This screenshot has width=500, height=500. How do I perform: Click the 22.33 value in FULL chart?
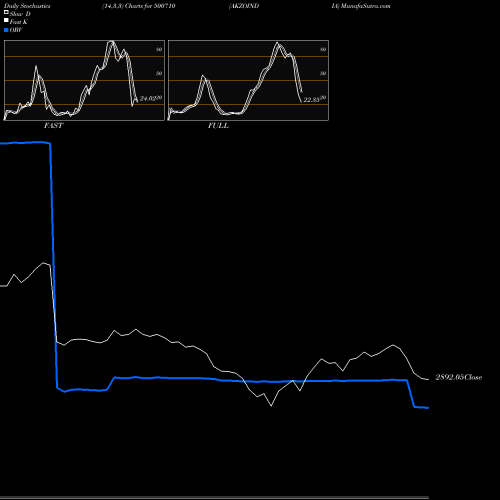pos(311,100)
